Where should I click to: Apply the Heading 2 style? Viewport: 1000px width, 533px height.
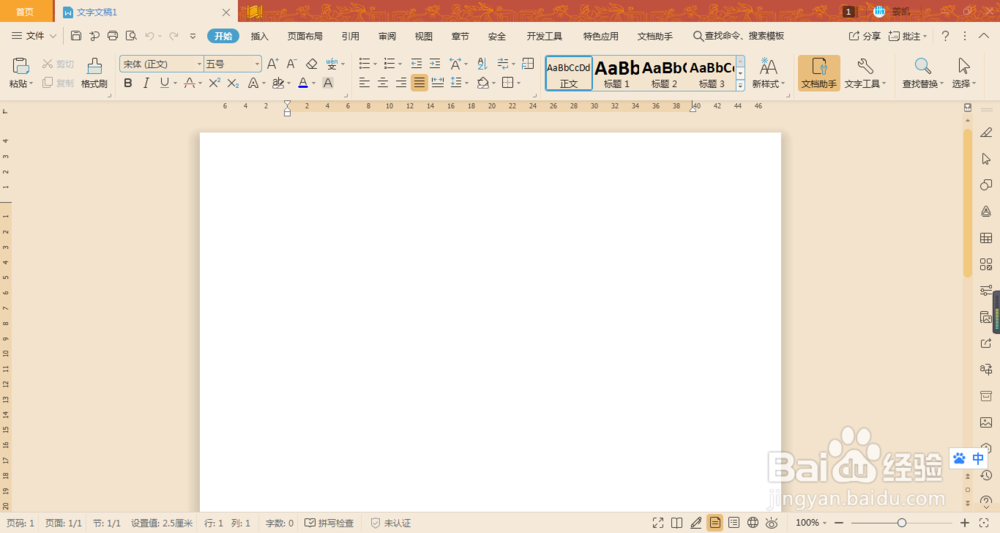click(664, 73)
